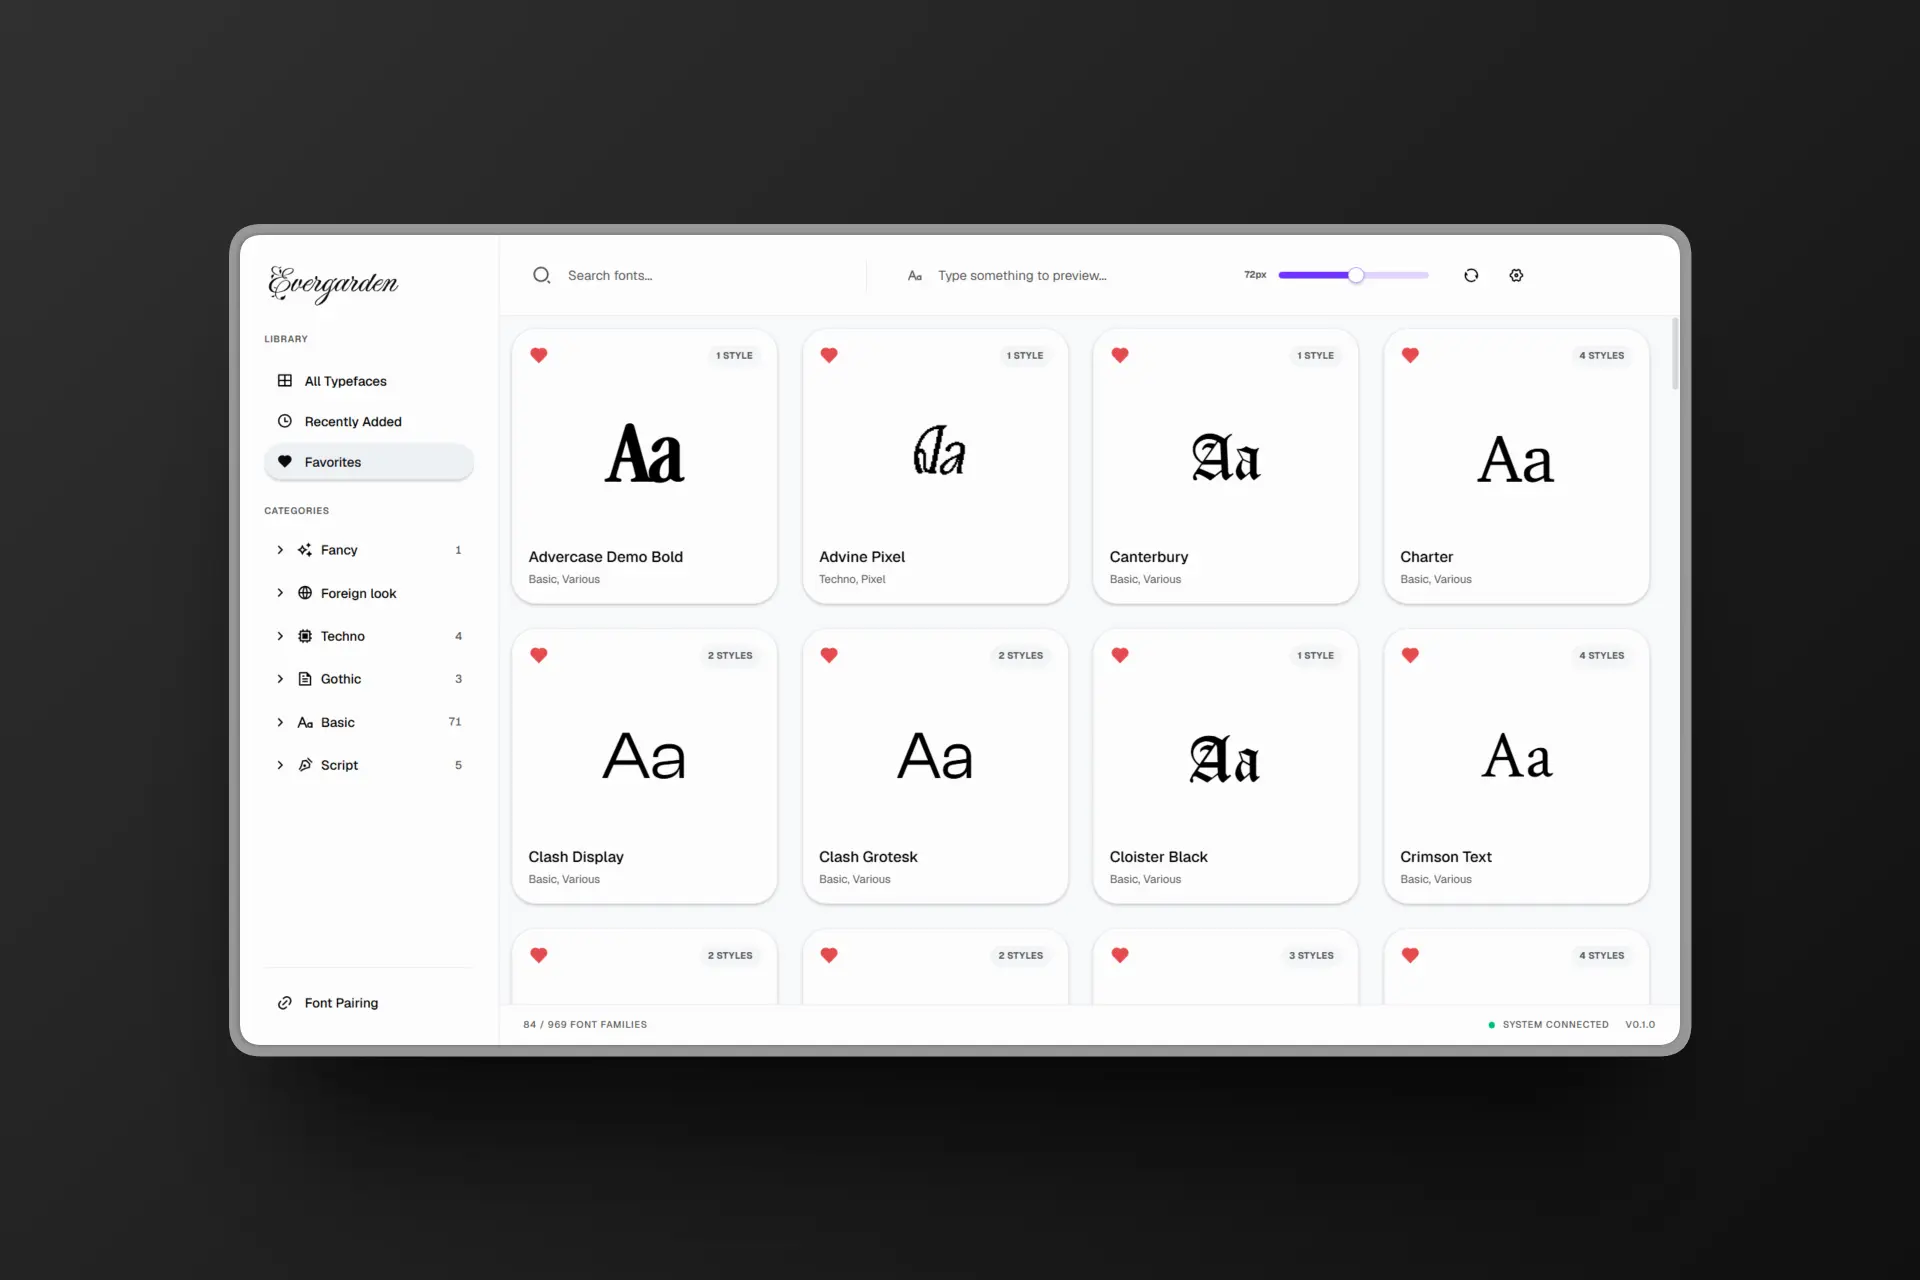This screenshot has width=1920, height=1280.
Task: Switch to Recently Added view
Action: point(369,421)
